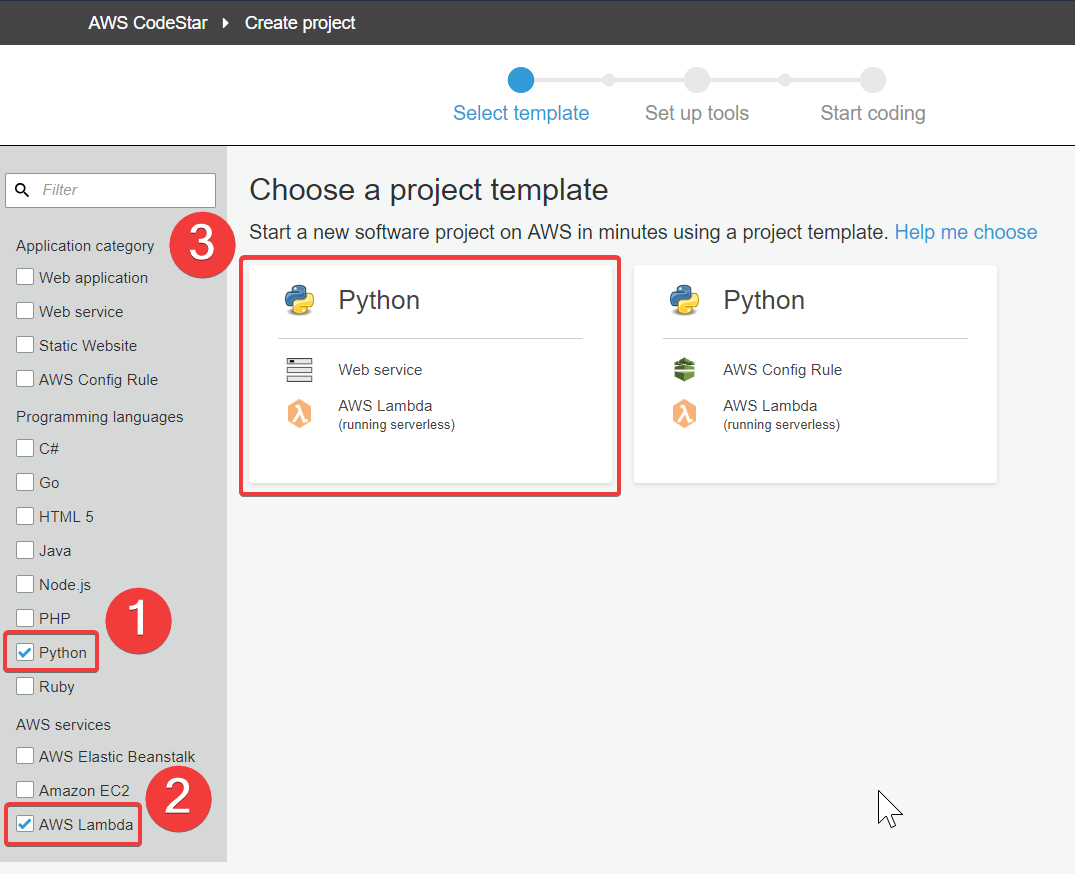Enable the Node.js filter checkbox
This screenshot has width=1075, height=874.
[25, 584]
